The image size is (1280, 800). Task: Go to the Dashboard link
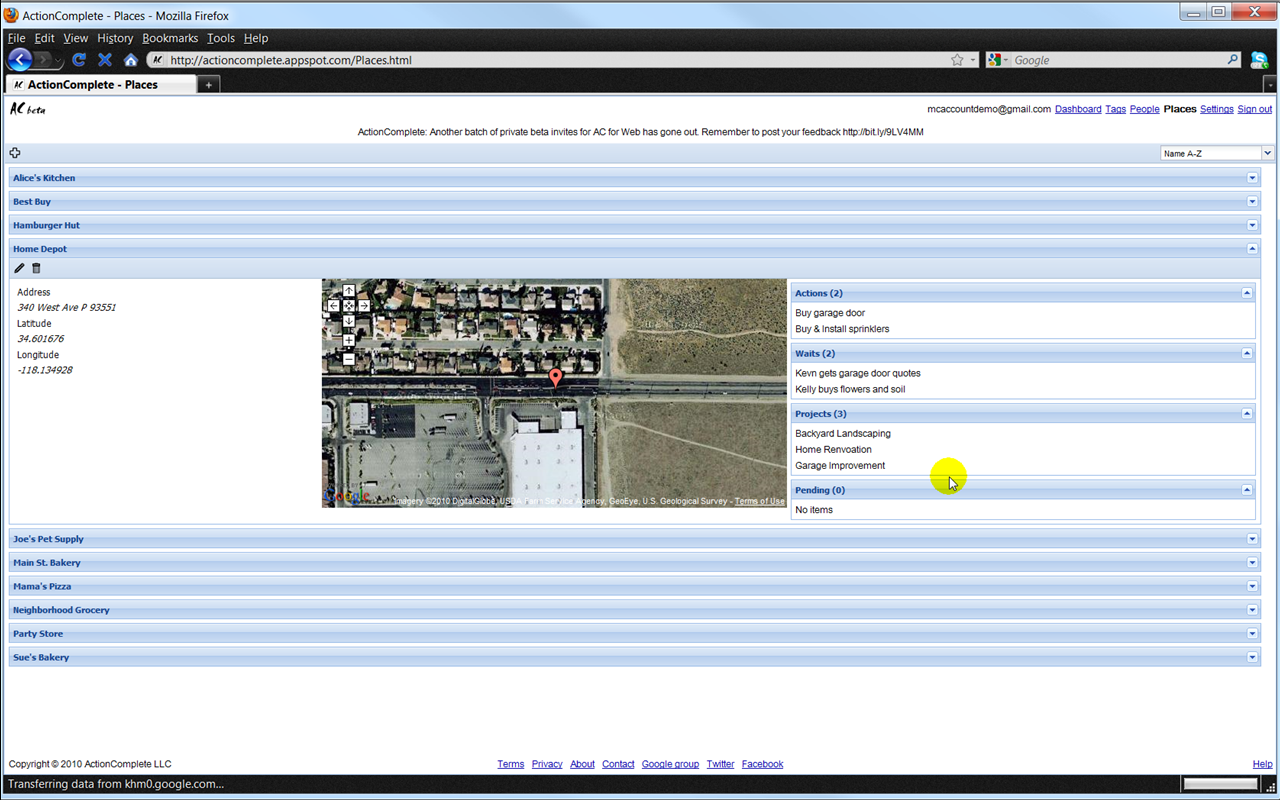(1077, 109)
